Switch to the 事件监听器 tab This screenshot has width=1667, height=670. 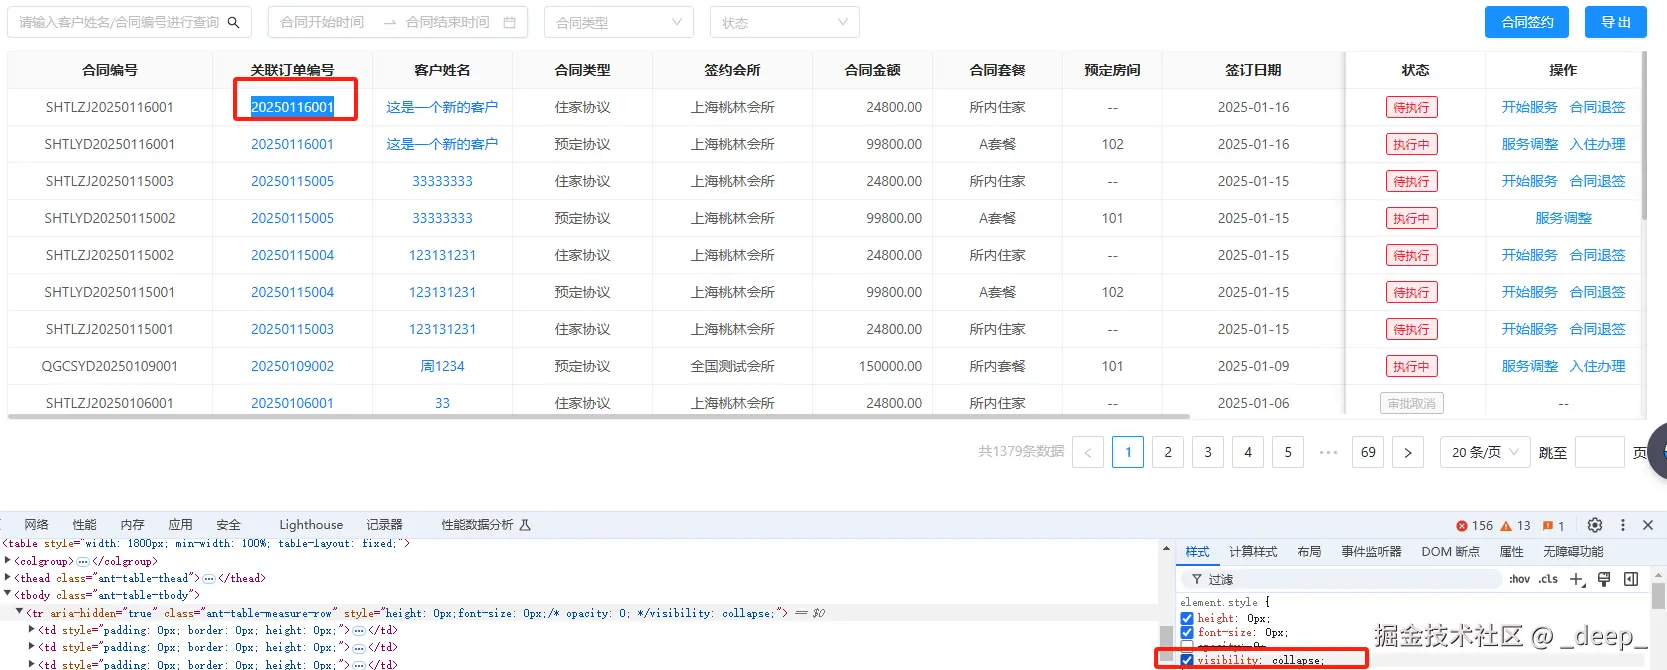[x=1371, y=552]
